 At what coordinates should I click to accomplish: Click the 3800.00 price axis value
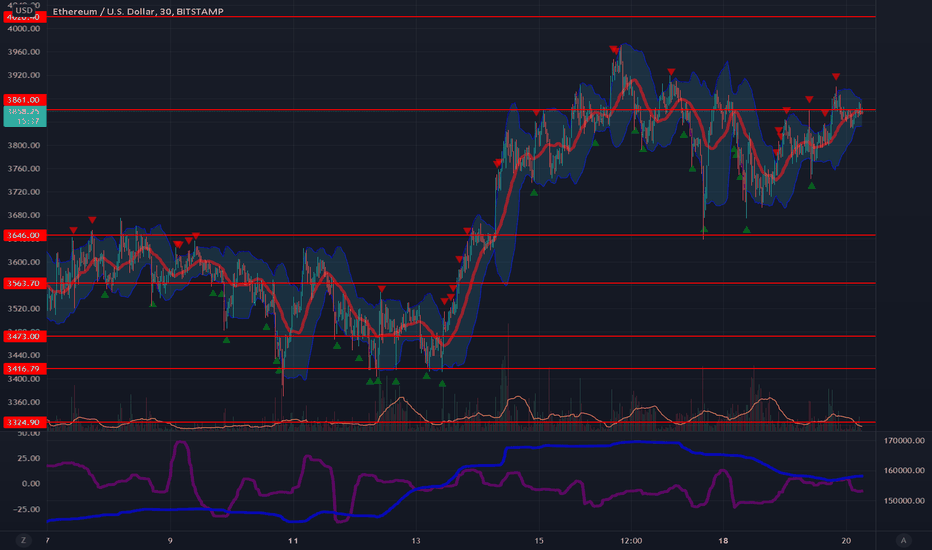tap(24, 145)
